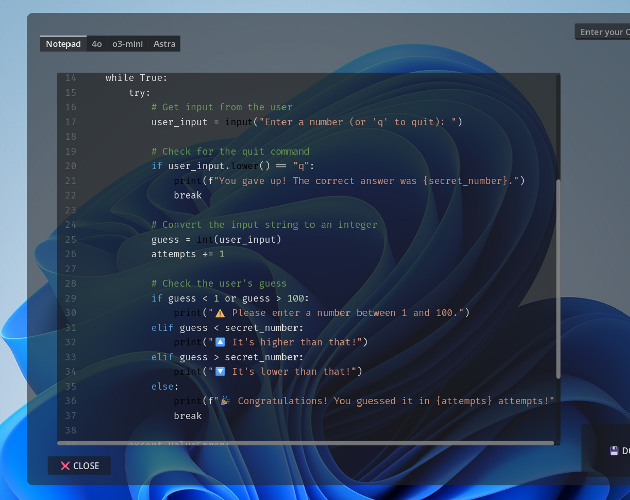The image size is (630, 500).
Task: Click the 'while True:' code line
Action: 136,78
